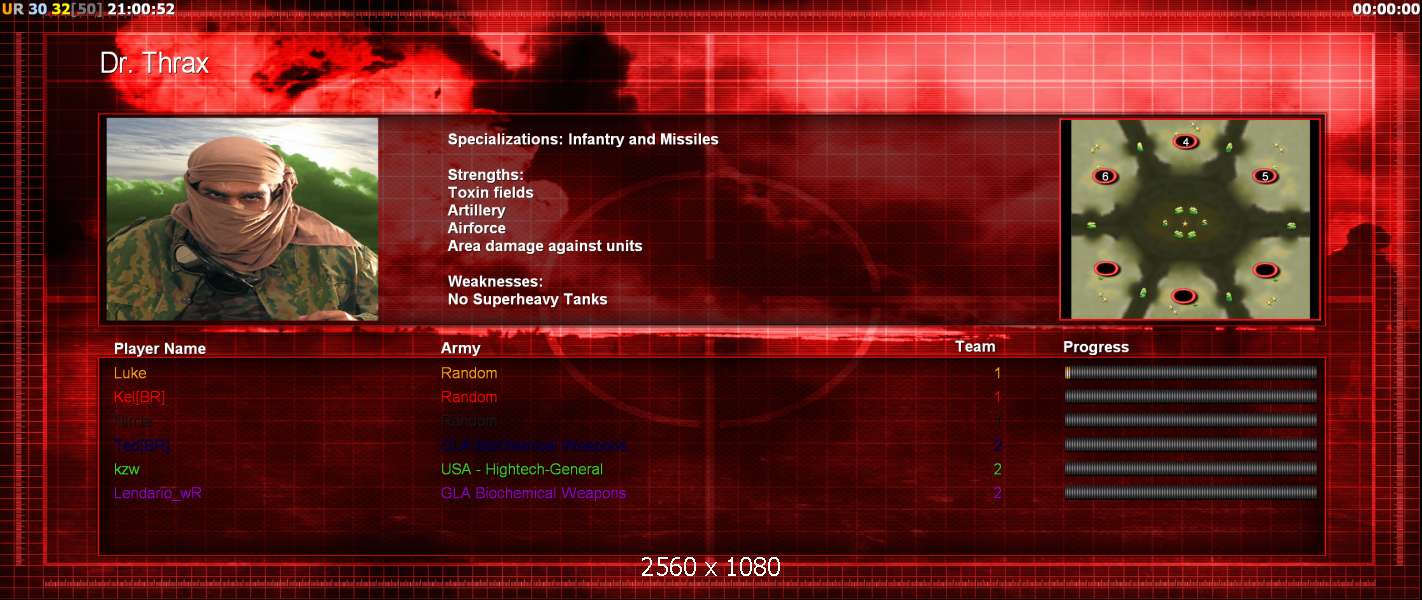Select player name Luke
Screen dimensions: 1422x600
[130, 373]
